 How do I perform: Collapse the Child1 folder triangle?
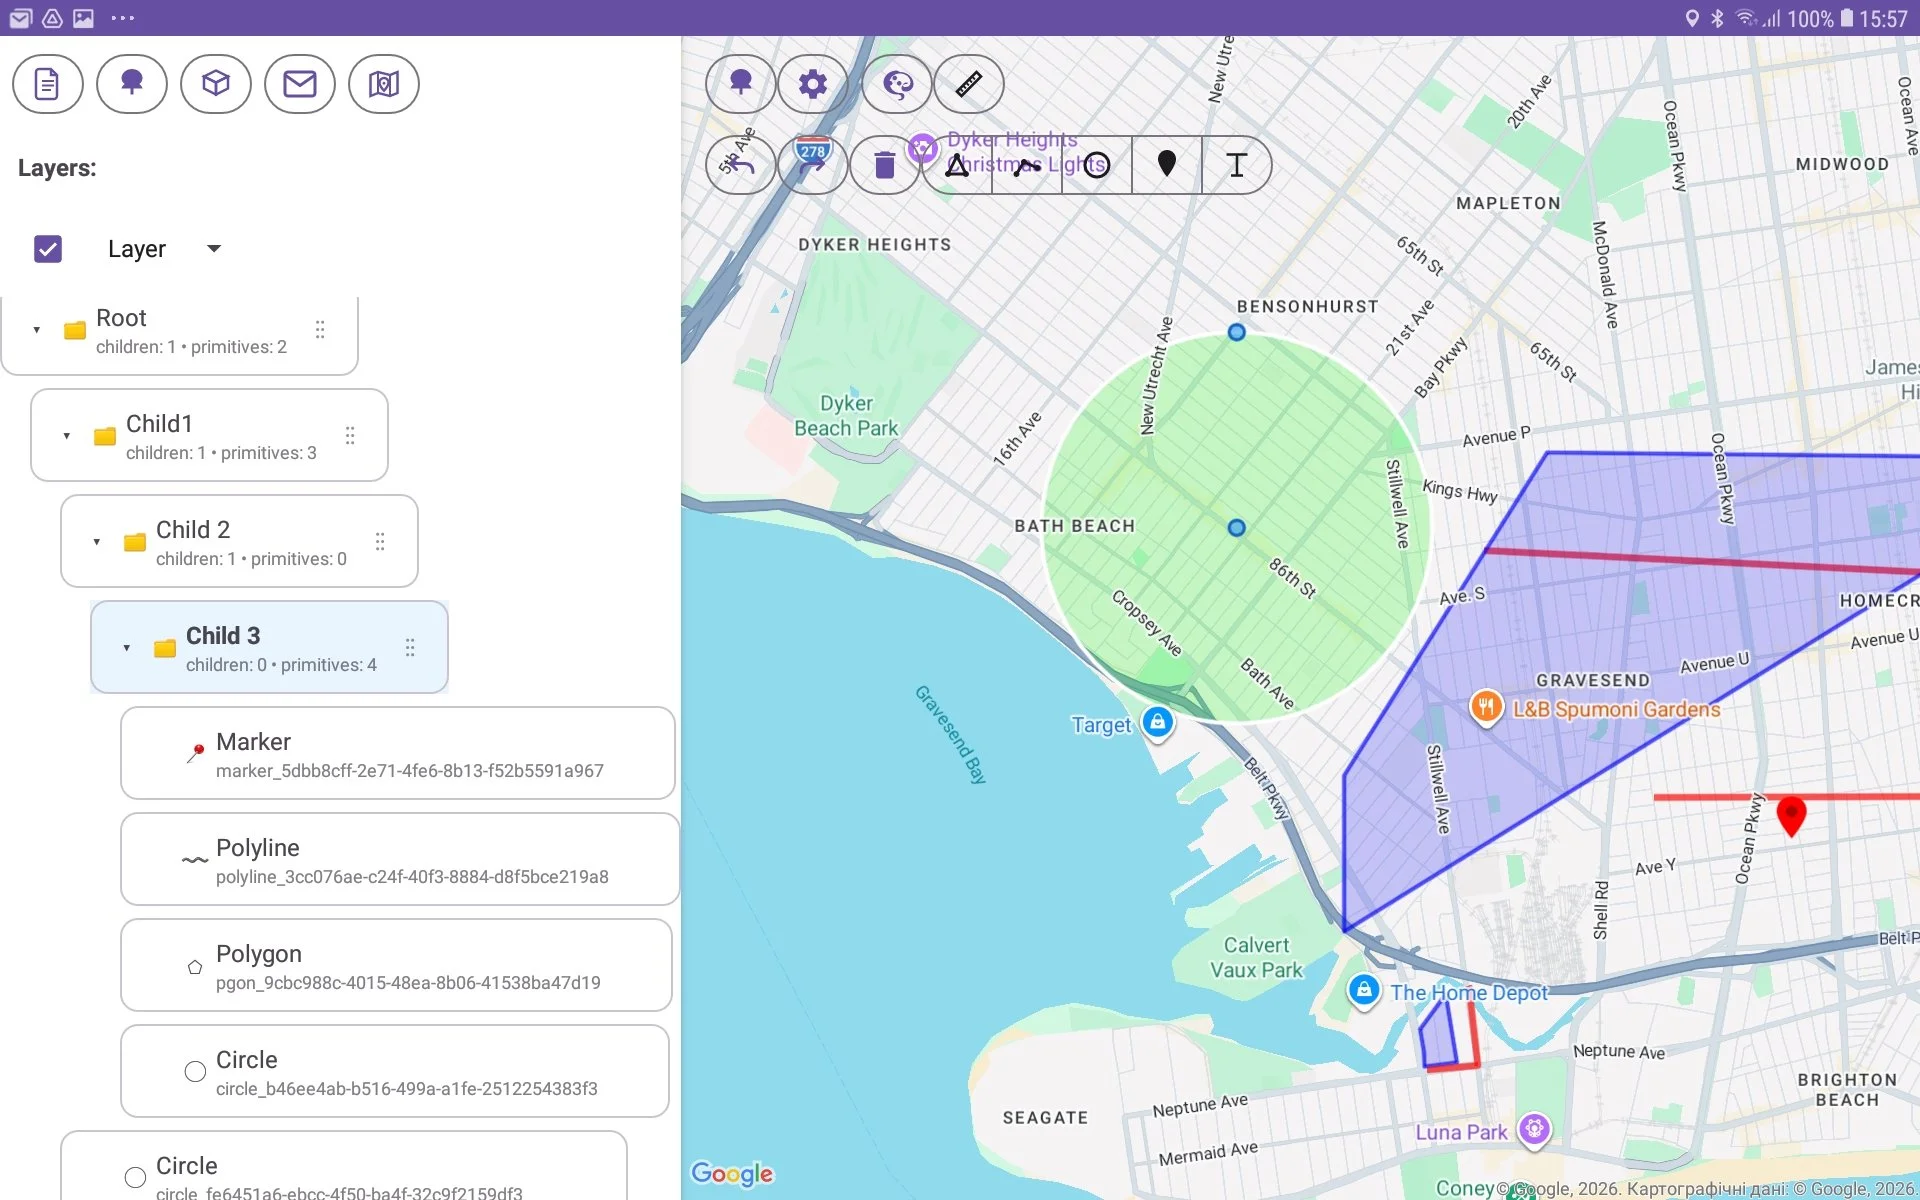pyautogui.click(x=67, y=436)
